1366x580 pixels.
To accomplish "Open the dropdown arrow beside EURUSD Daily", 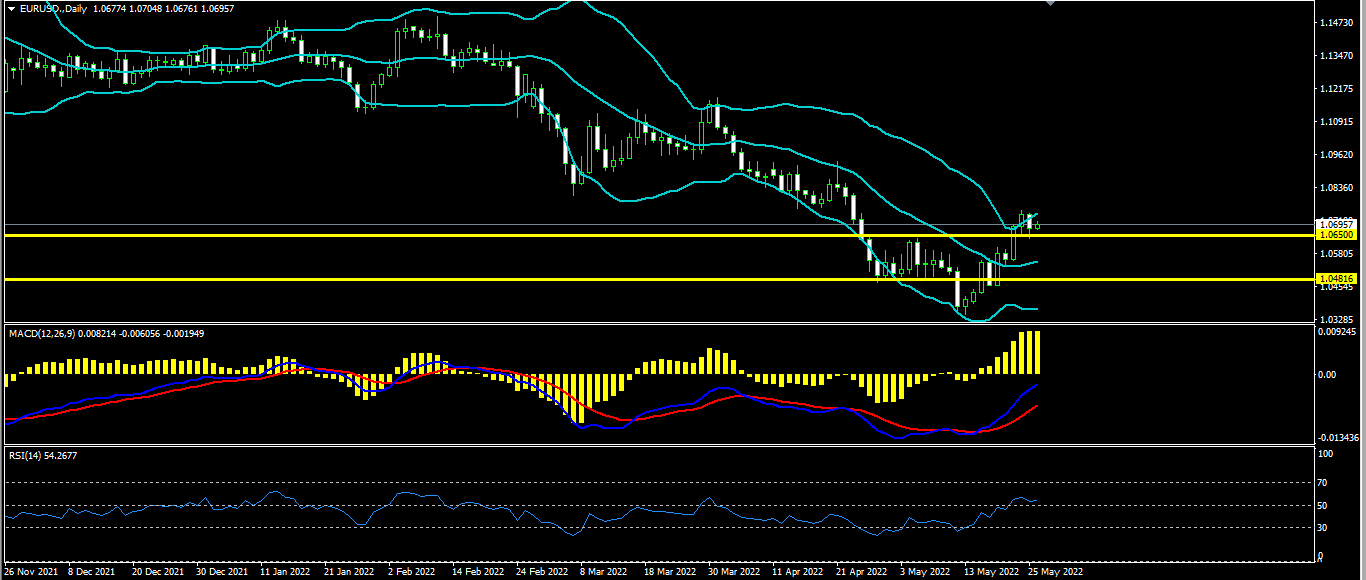I will [10, 9].
